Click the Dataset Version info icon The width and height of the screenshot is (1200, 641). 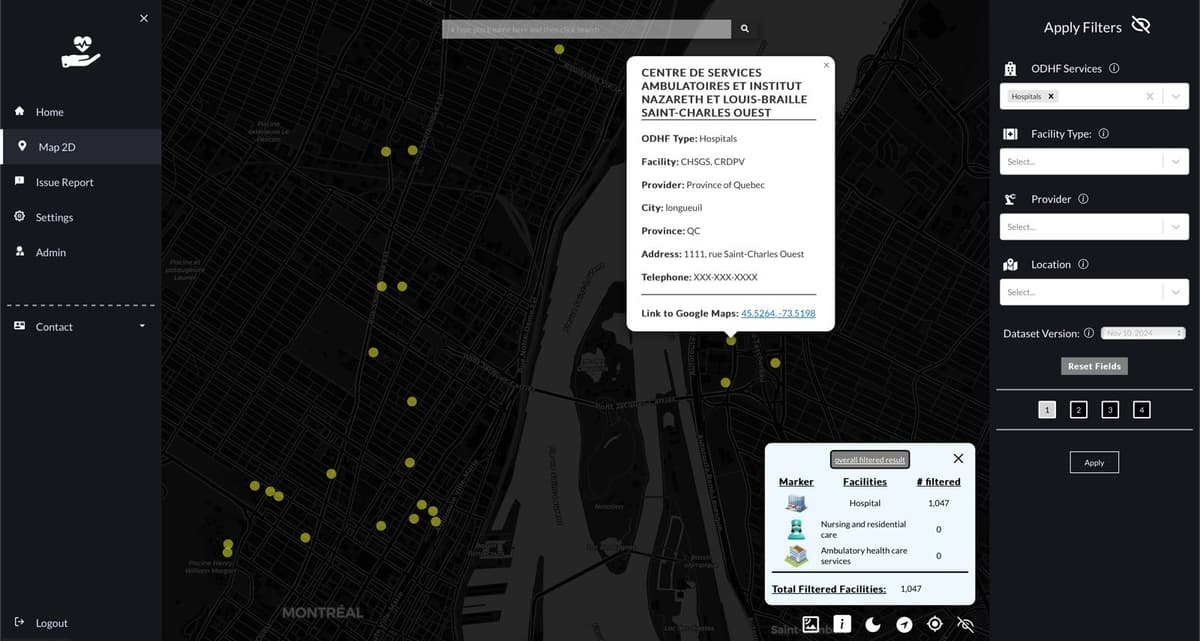click(1089, 333)
